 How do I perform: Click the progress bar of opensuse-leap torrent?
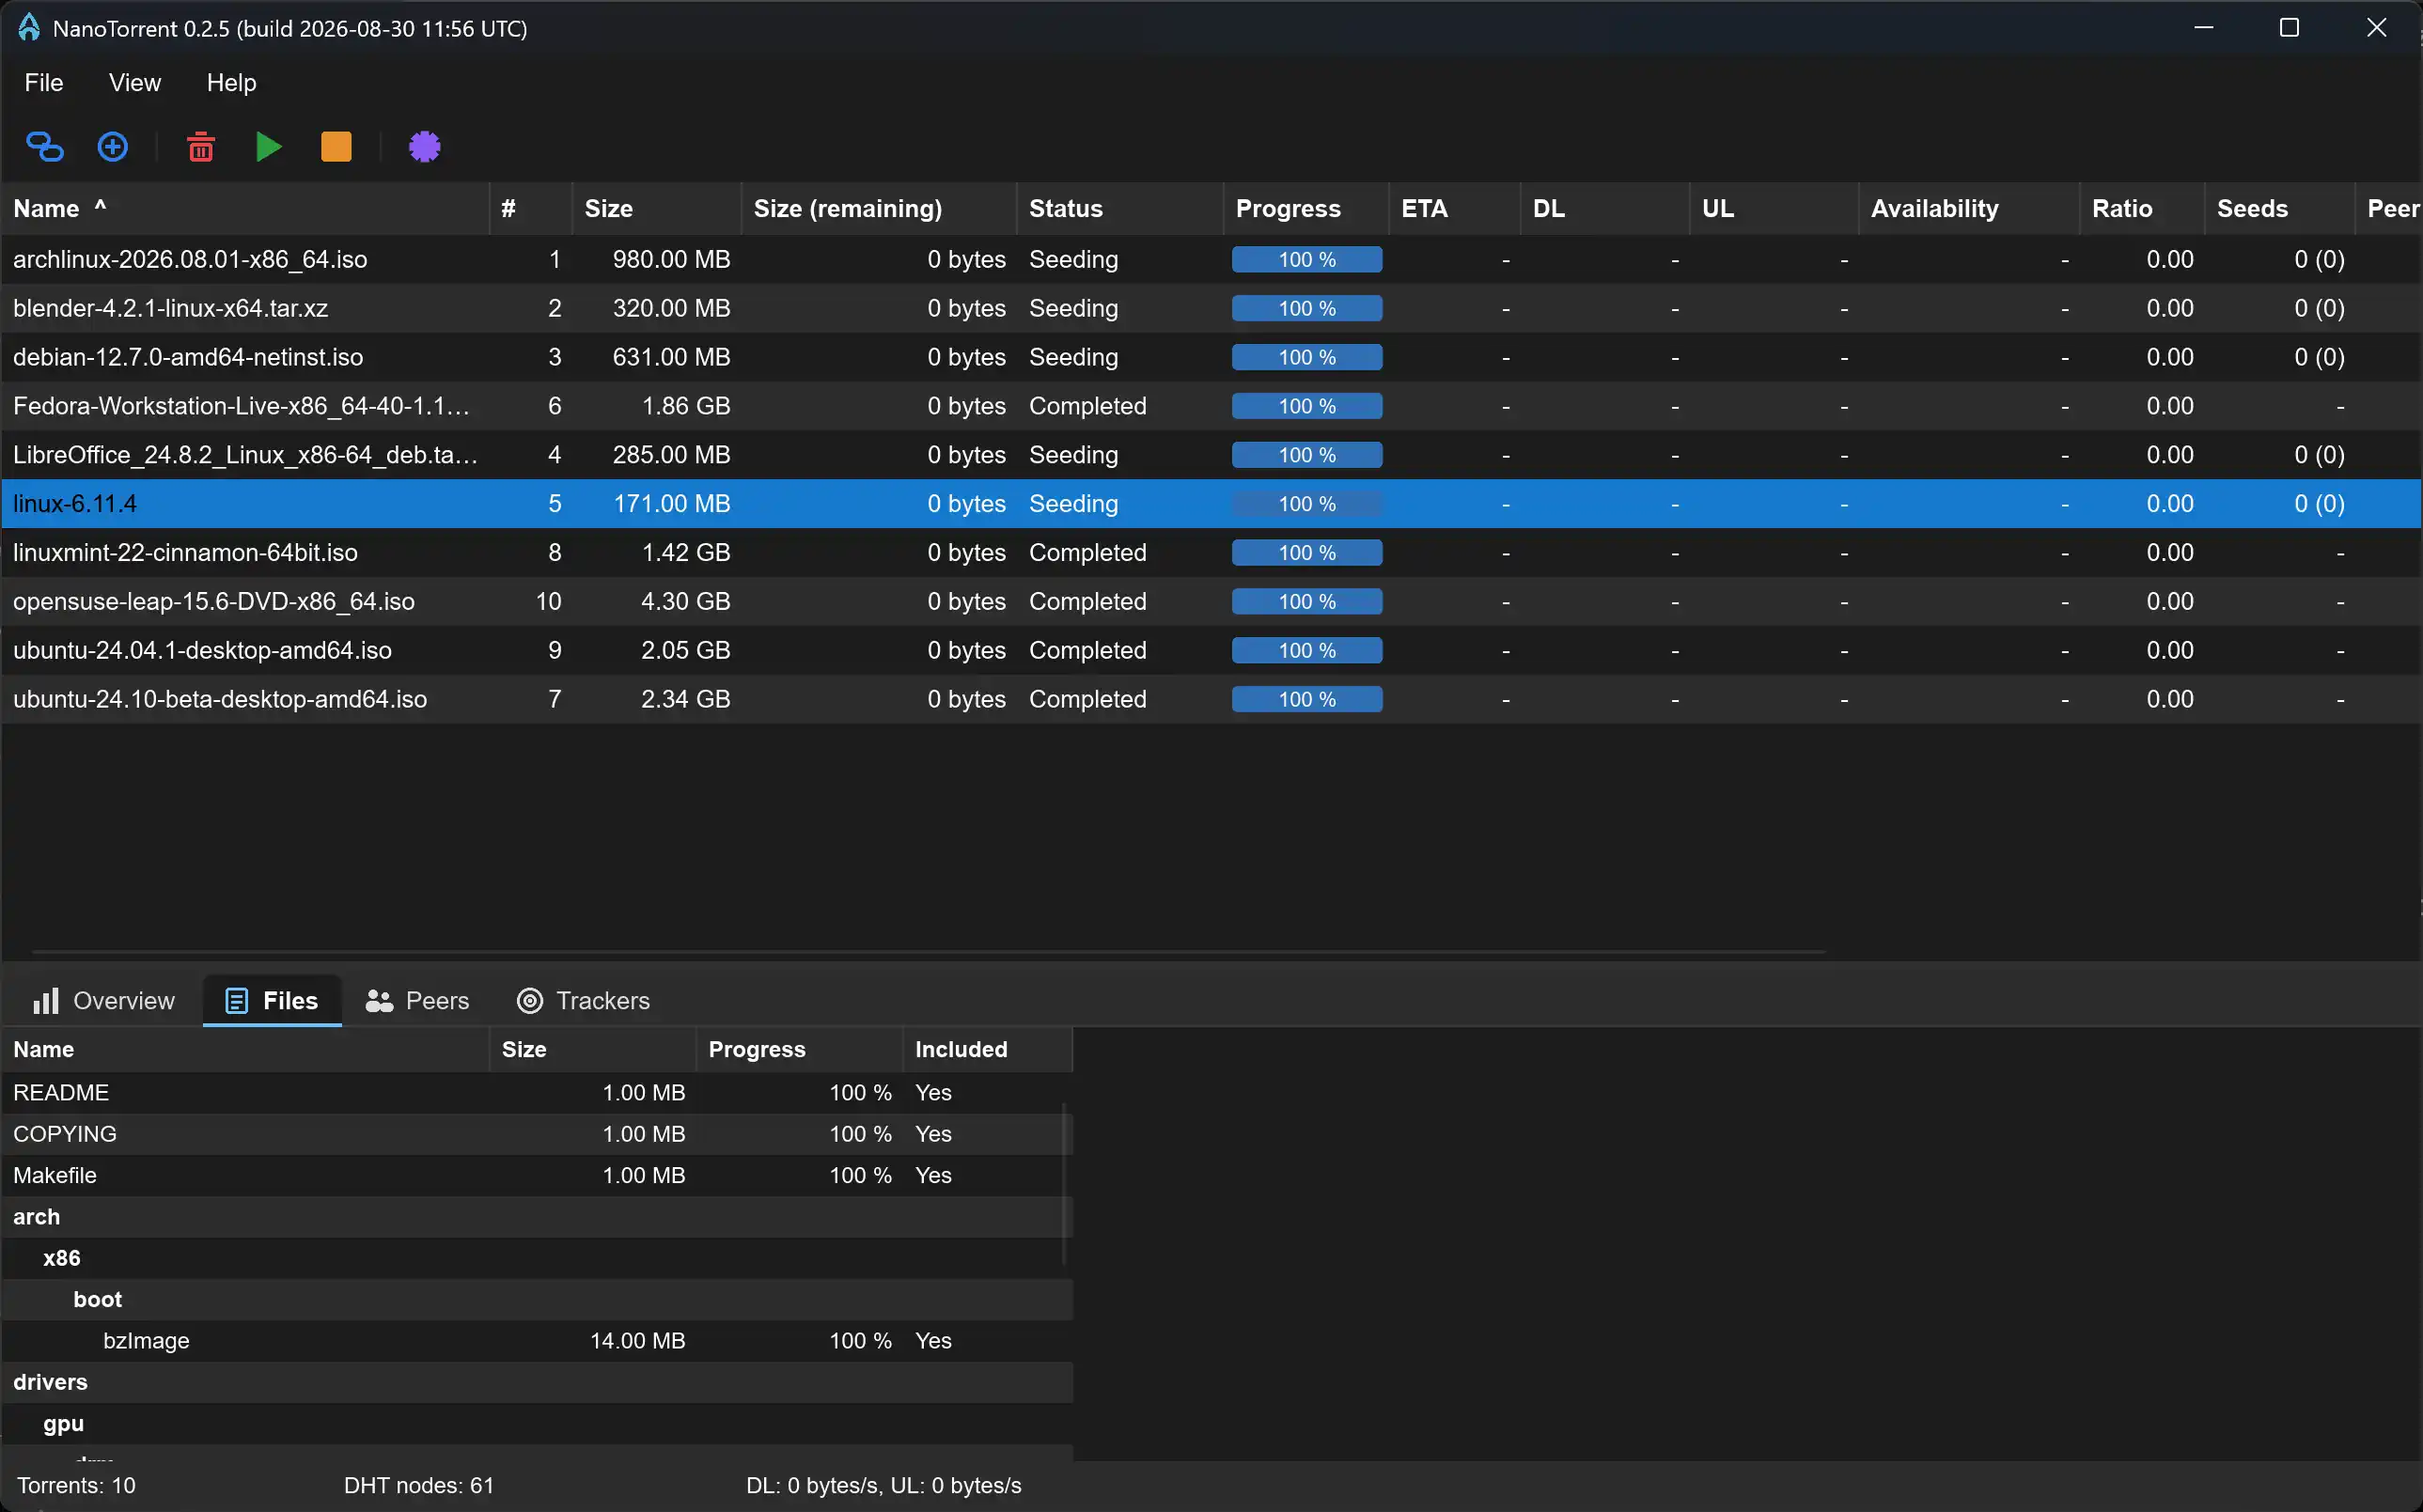point(1307,602)
